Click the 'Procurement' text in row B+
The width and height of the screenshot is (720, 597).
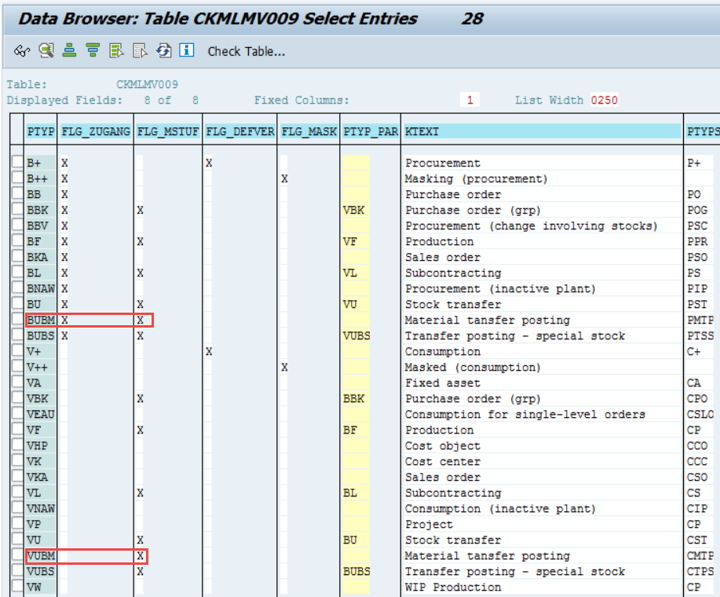click(x=443, y=163)
